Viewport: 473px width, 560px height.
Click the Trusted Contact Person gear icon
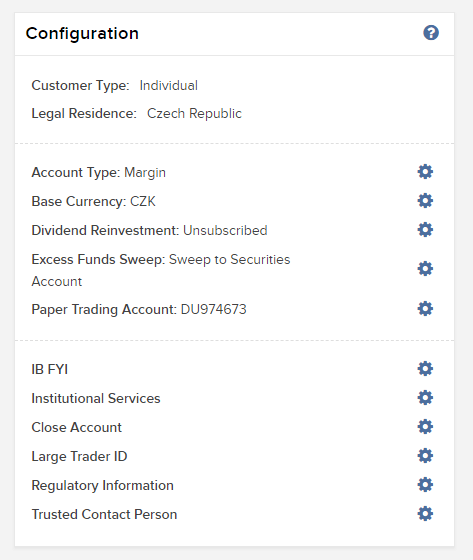[425, 514]
